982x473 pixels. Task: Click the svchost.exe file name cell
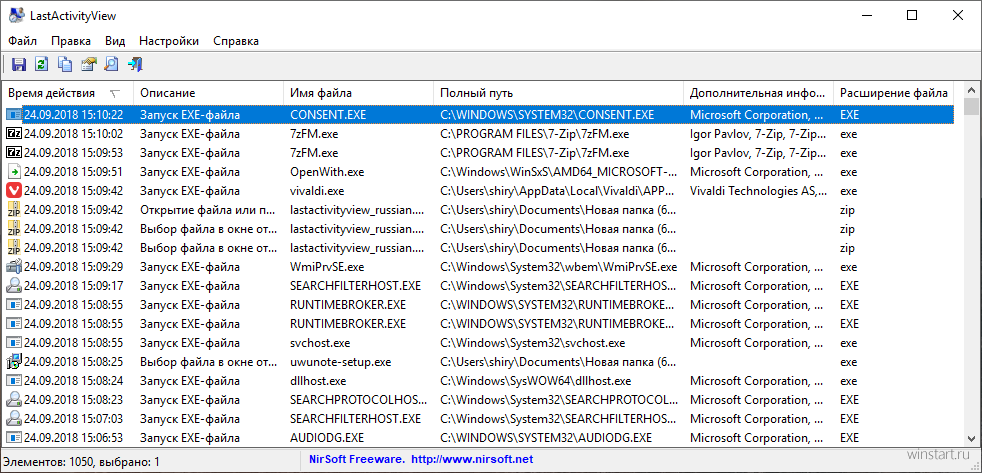coord(320,343)
